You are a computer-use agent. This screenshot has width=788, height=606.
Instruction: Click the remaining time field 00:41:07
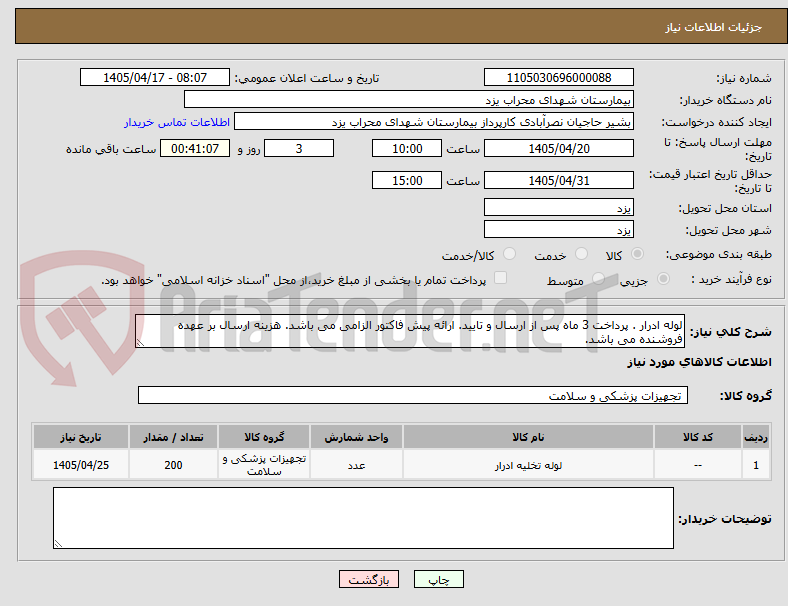tap(195, 149)
